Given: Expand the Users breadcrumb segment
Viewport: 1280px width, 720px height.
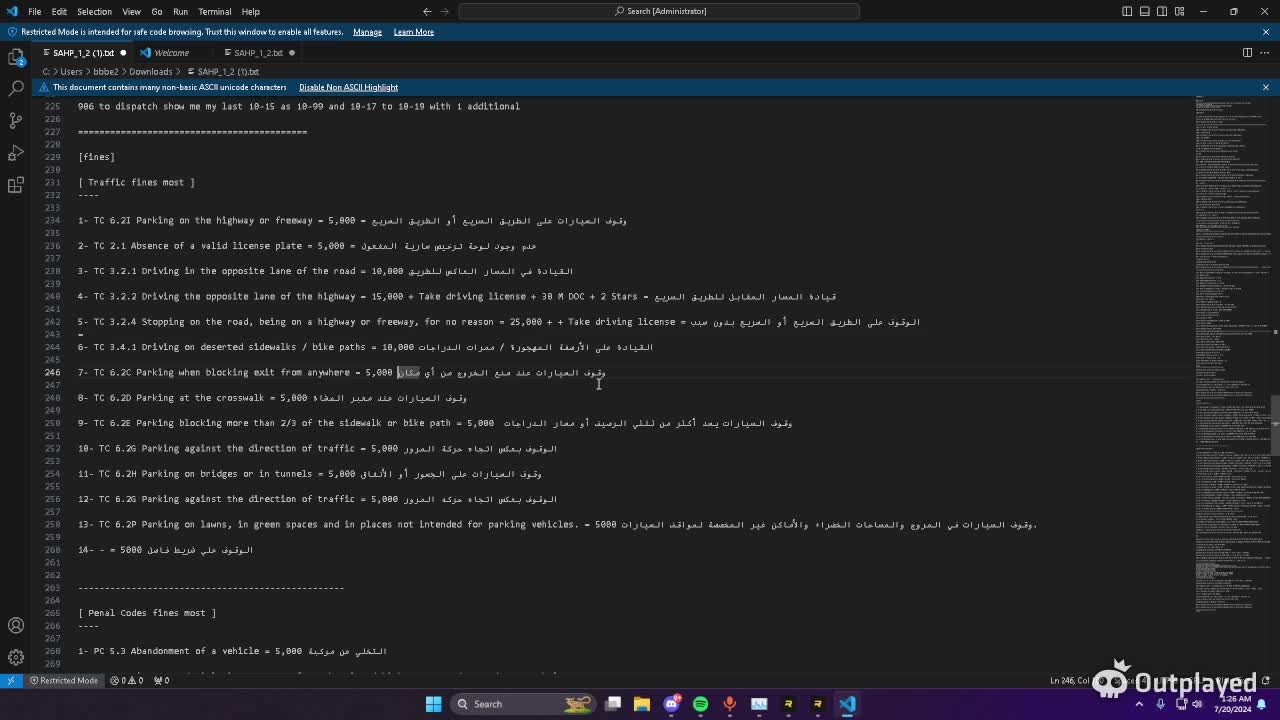Looking at the screenshot, I should (71, 72).
